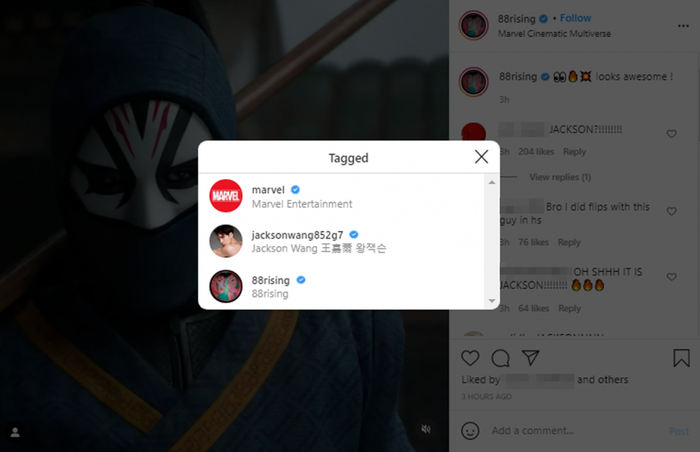Open emoji picker smiley icon
The height and width of the screenshot is (452, 700).
click(x=470, y=431)
